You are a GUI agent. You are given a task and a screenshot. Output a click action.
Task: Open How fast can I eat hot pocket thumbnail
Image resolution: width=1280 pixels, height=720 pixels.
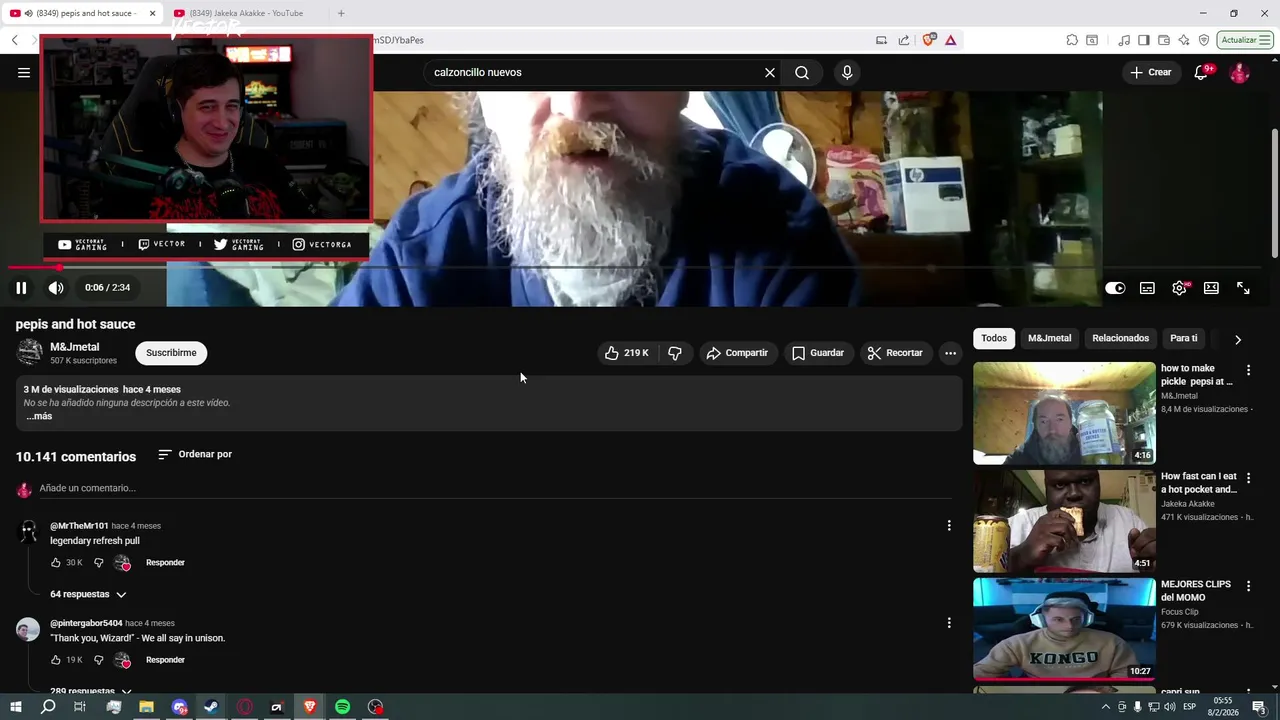1064,521
